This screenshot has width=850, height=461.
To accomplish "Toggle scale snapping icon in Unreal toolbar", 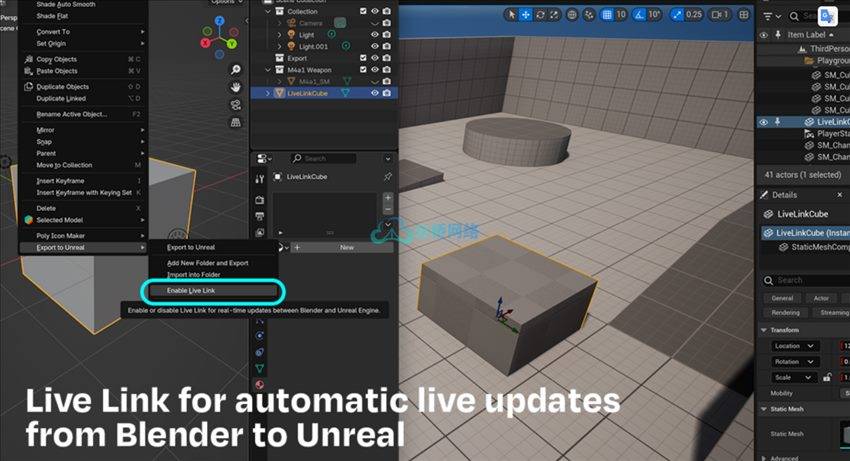I will [677, 15].
